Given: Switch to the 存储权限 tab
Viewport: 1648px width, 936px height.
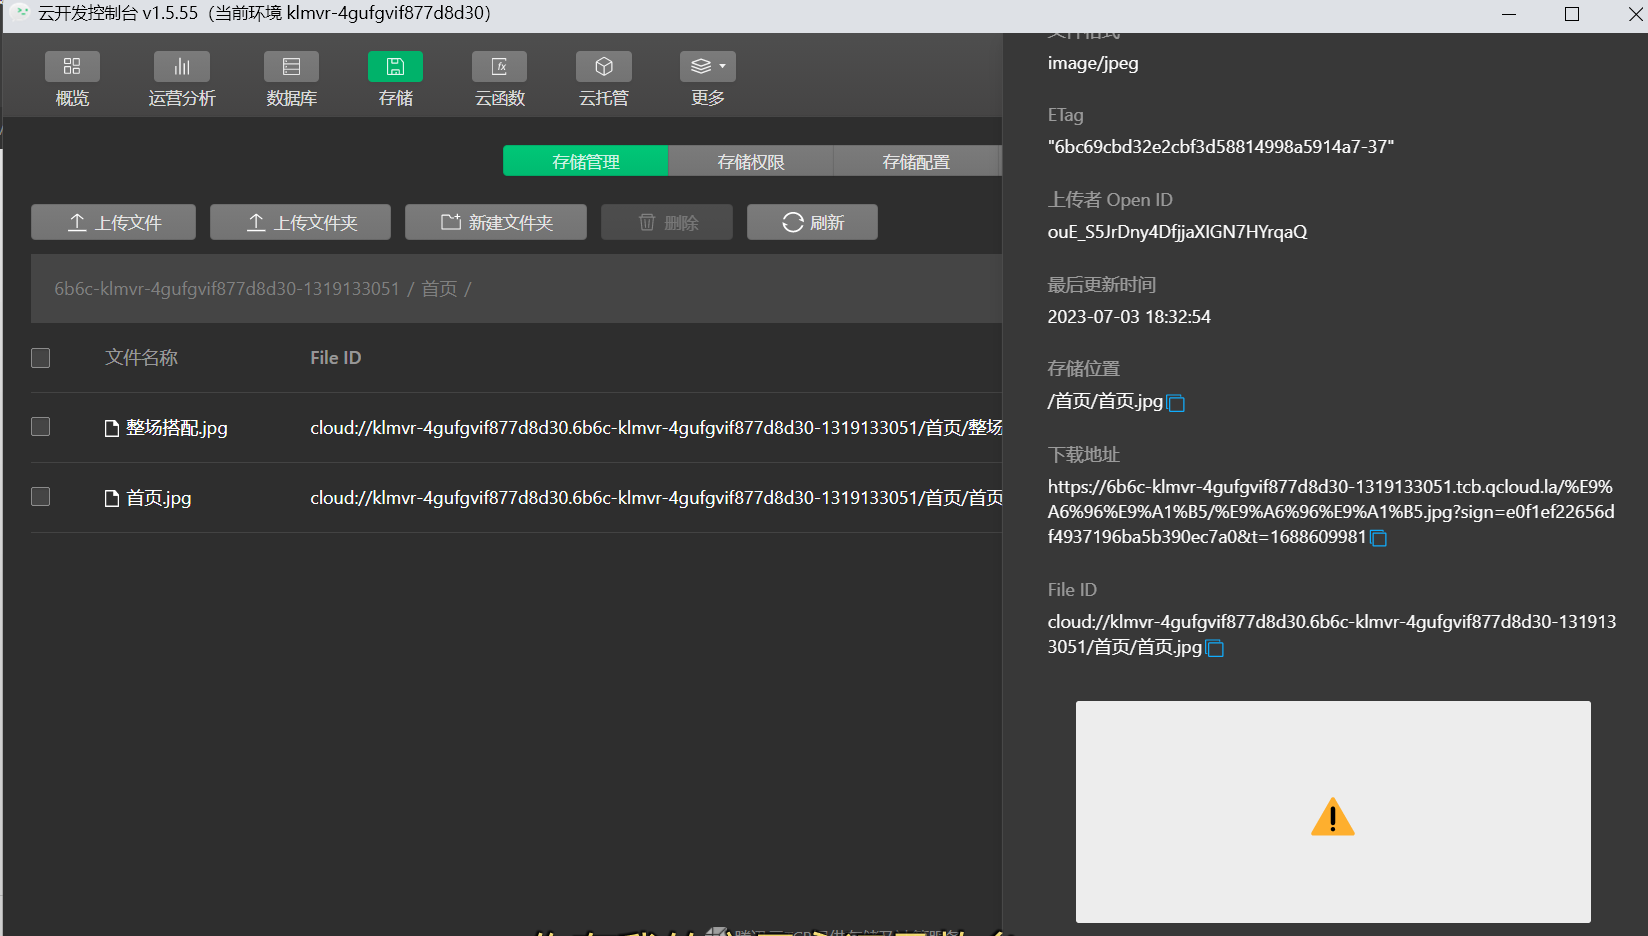Looking at the screenshot, I should (751, 161).
